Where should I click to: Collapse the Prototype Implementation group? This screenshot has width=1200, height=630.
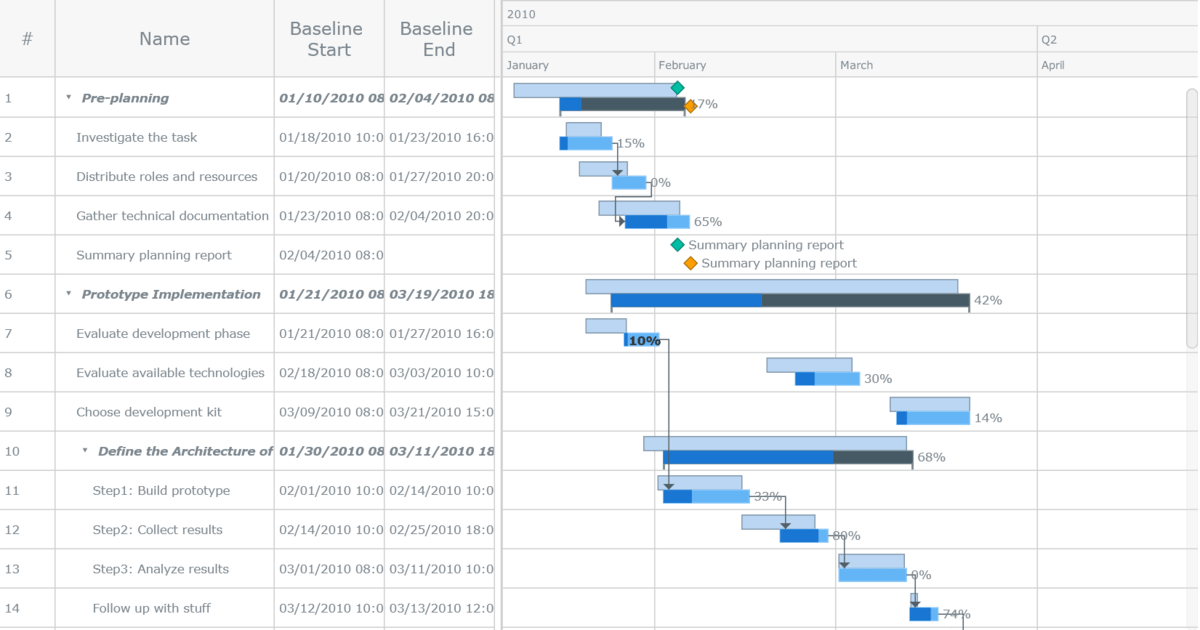[68, 294]
